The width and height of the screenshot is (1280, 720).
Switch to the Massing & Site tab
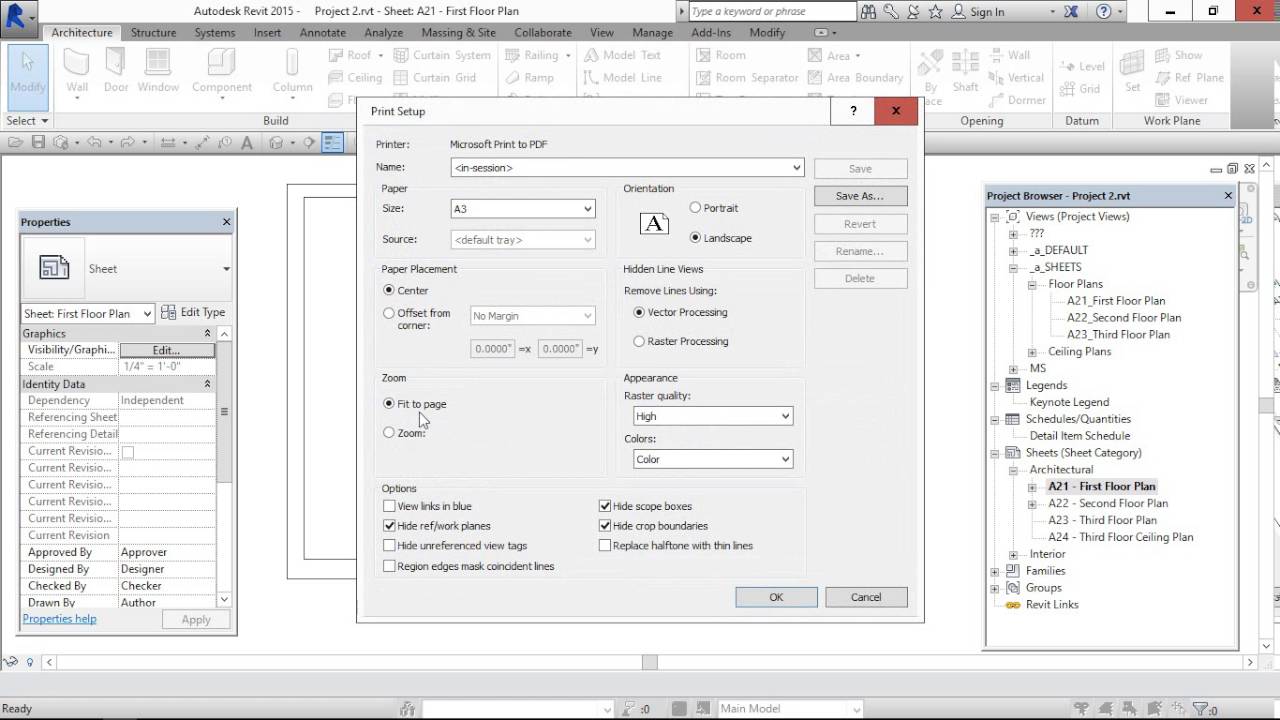click(x=458, y=32)
